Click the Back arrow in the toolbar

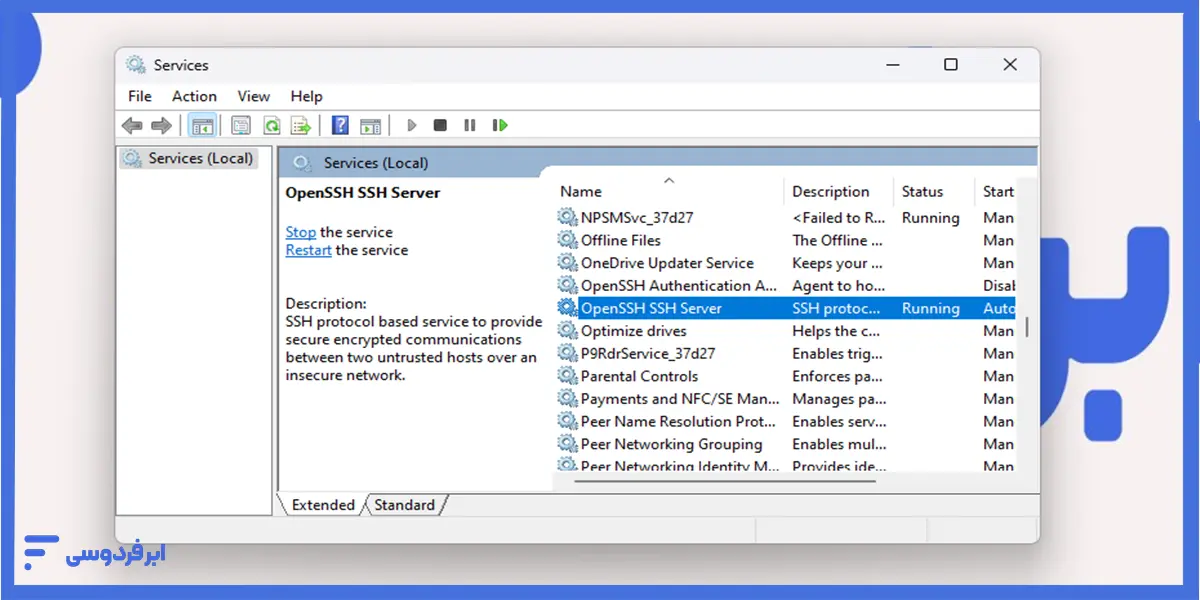pyautogui.click(x=131, y=125)
